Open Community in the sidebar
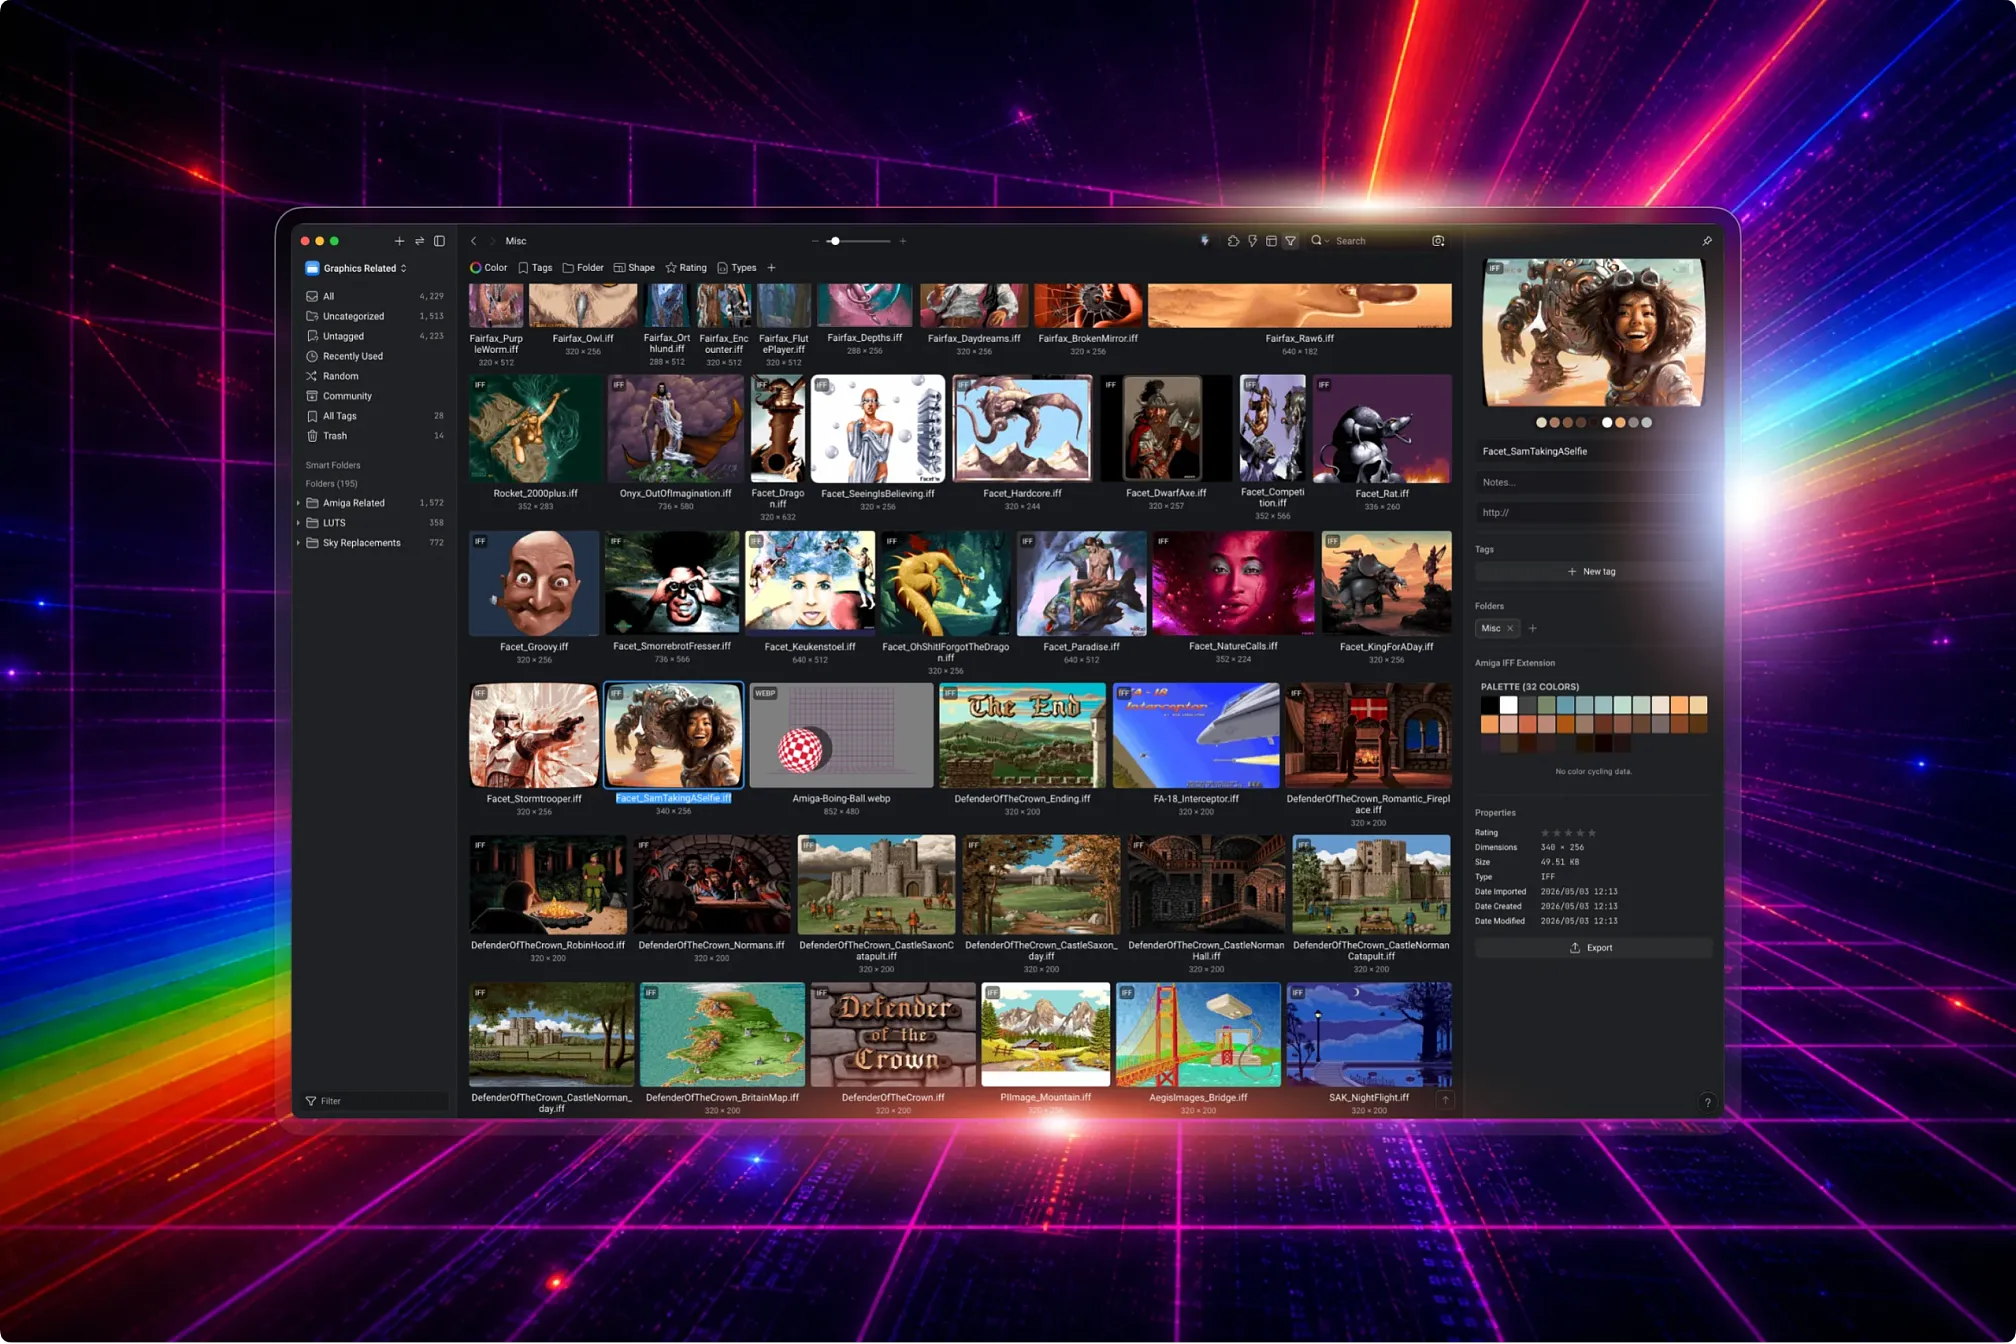Image resolution: width=2016 pixels, height=1344 pixels. [375, 396]
